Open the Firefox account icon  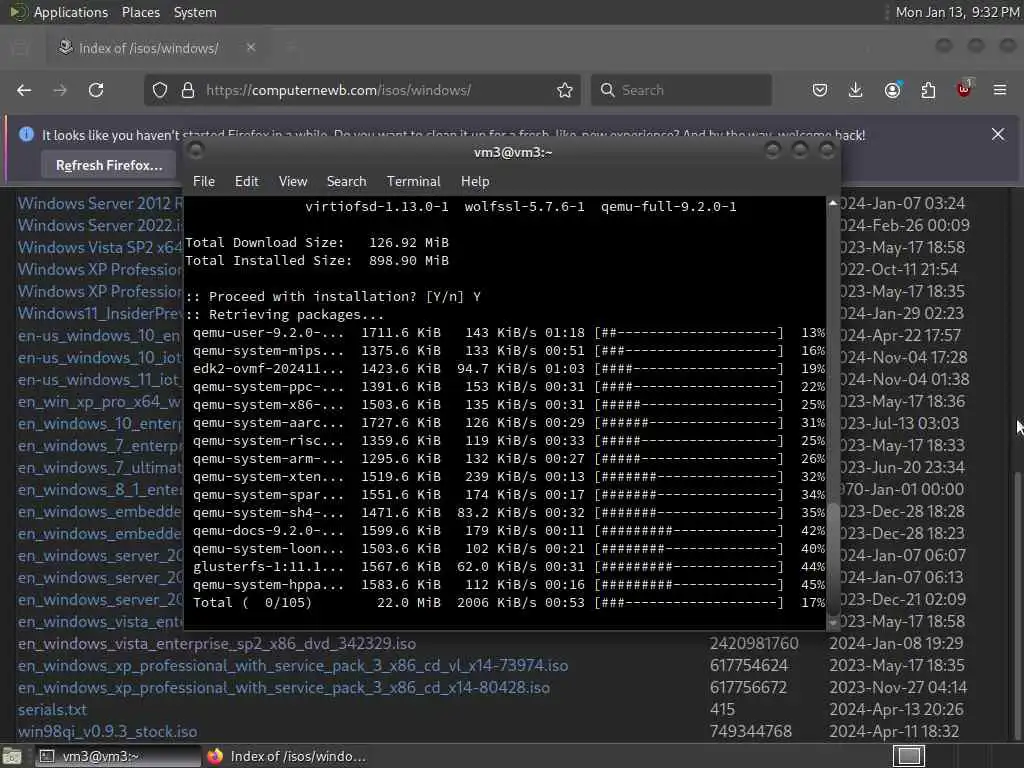coord(892,90)
